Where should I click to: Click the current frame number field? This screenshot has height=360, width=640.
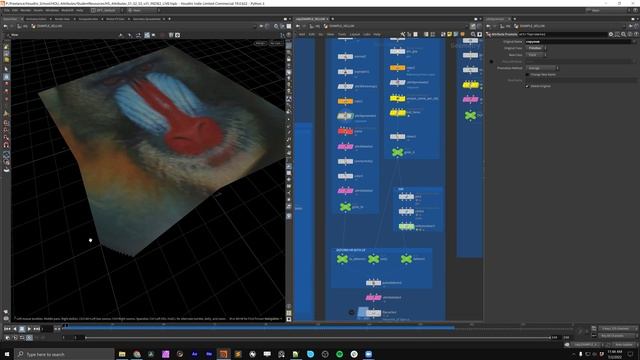47,329
